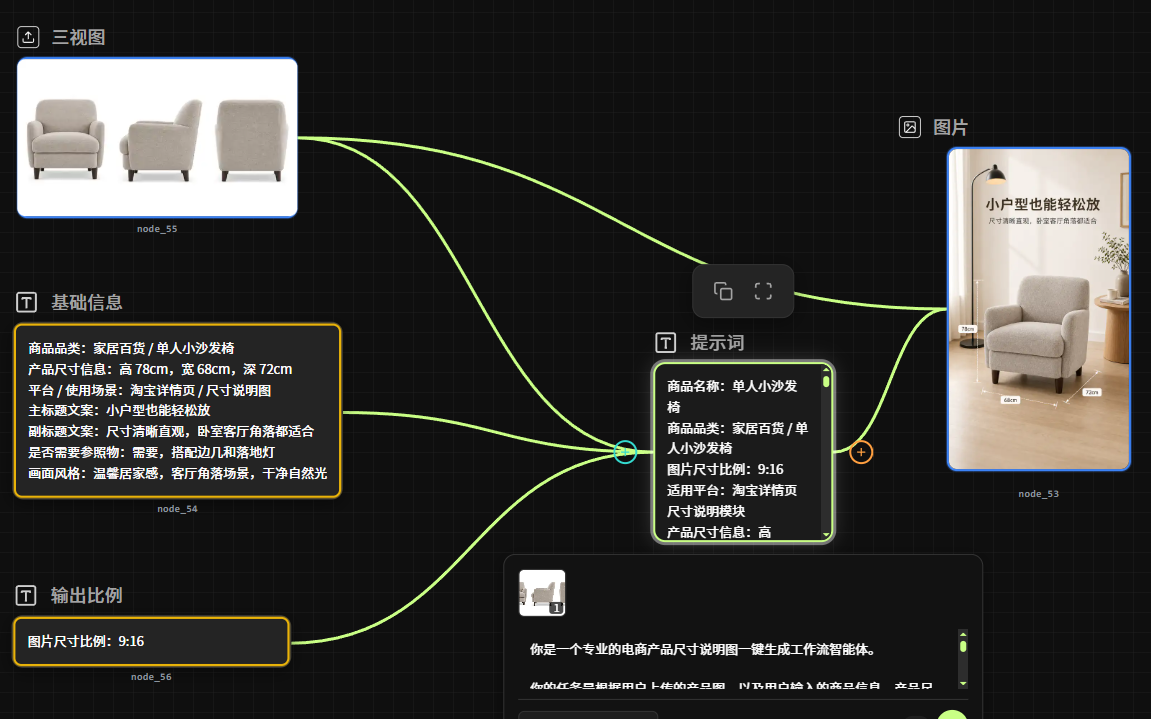The height and width of the screenshot is (719, 1151).
Task: Click the chat panel scrollbar thumb
Action: (x=963, y=646)
